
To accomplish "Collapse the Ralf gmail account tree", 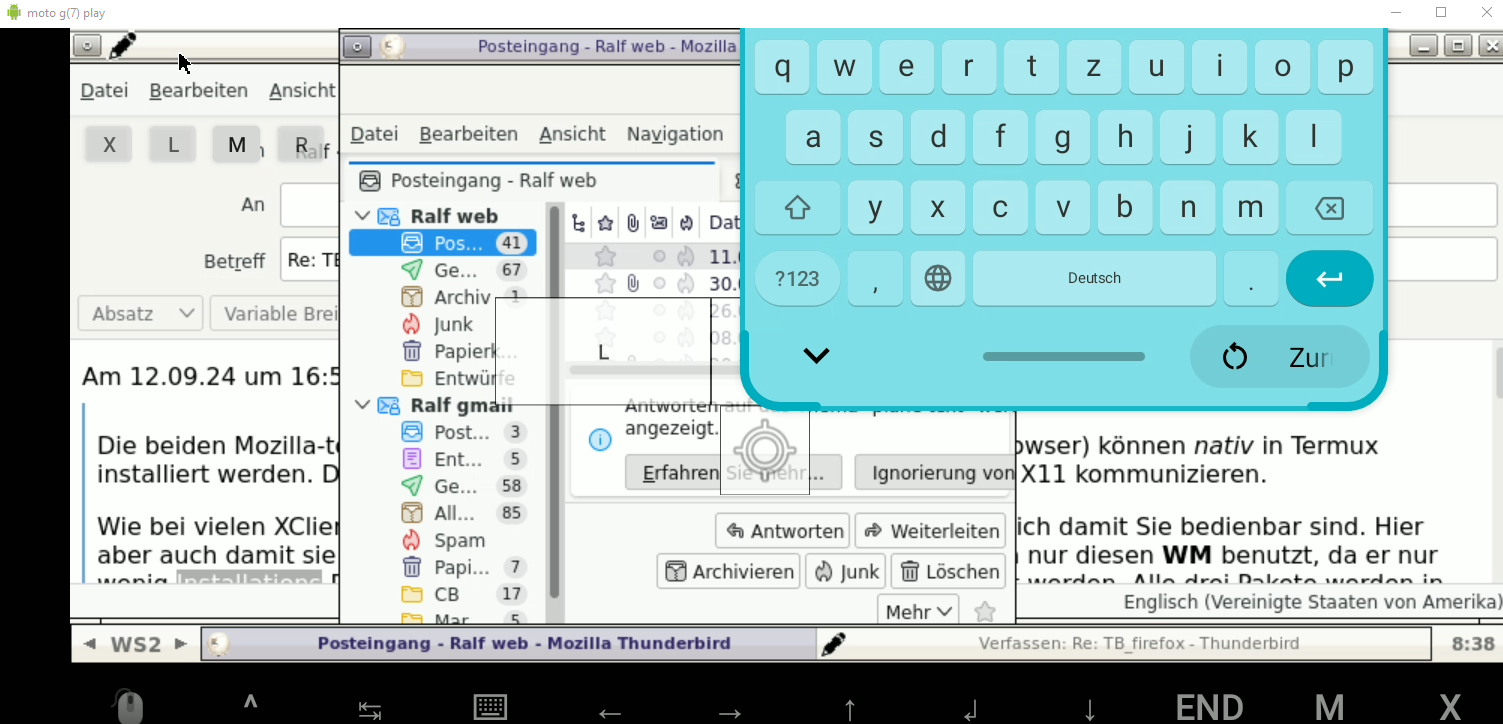I will point(363,405).
